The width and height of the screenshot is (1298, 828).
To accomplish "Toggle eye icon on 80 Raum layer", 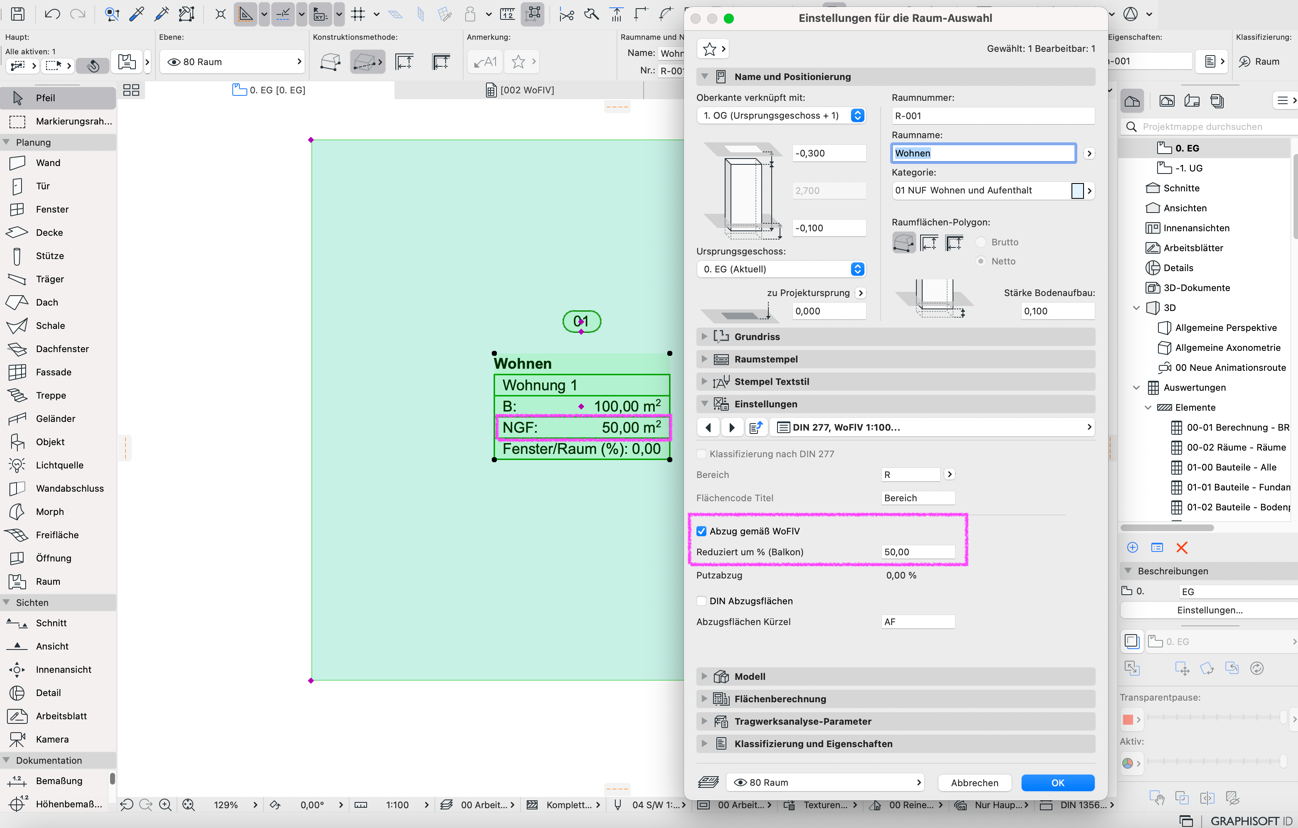I will 174,62.
